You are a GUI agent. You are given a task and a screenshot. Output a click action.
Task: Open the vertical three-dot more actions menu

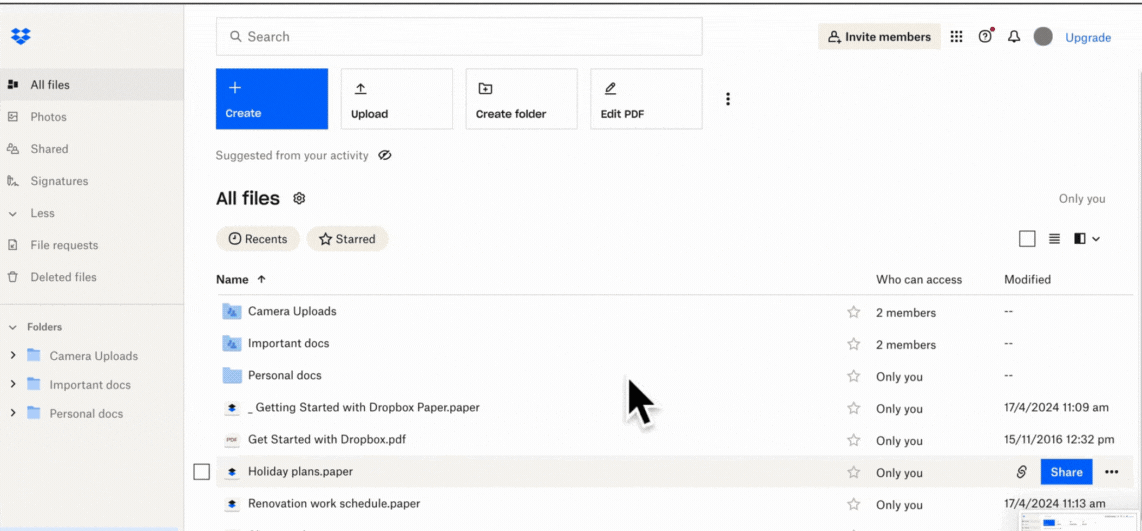(728, 99)
